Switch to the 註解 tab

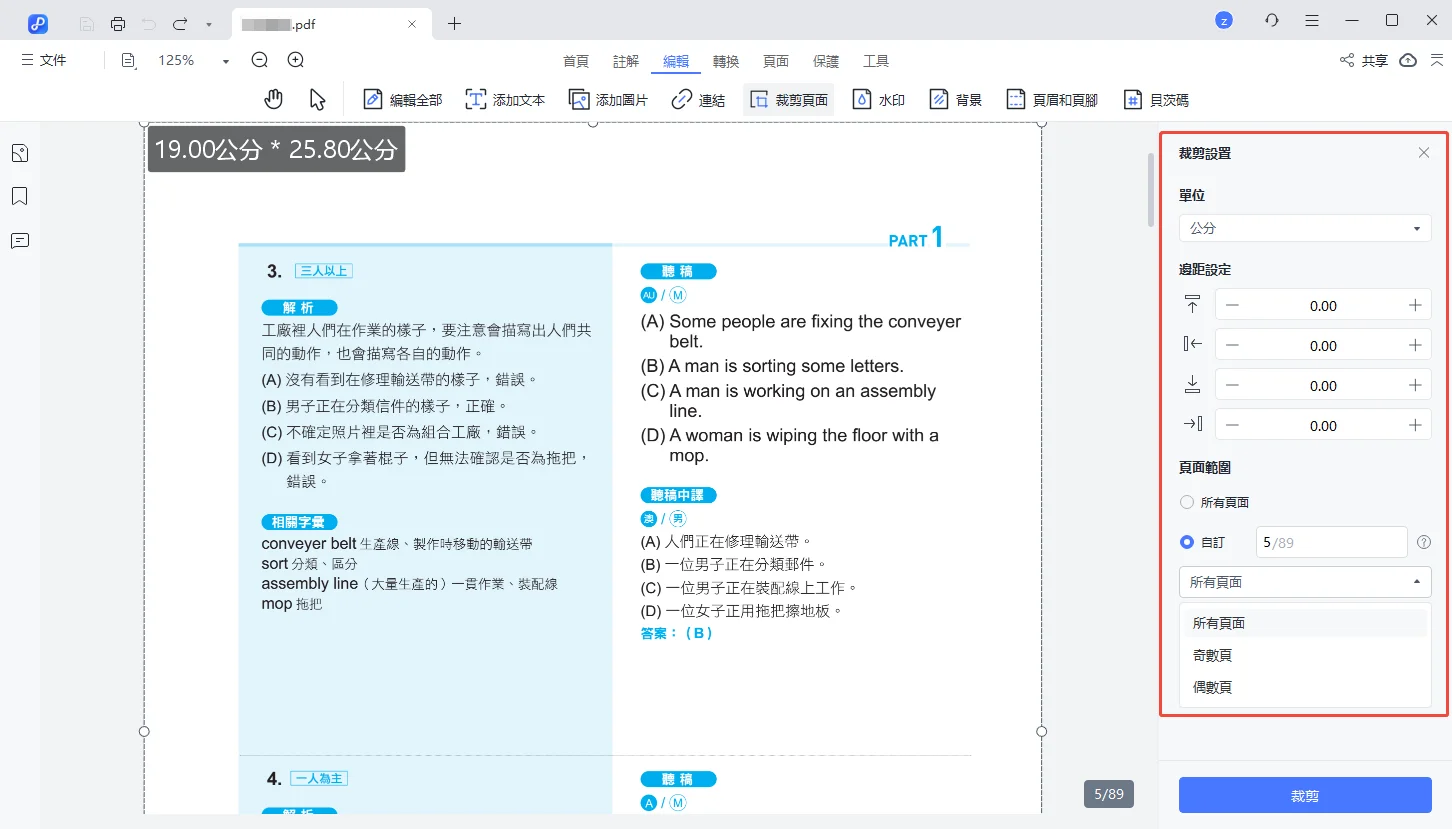coord(626,61)
